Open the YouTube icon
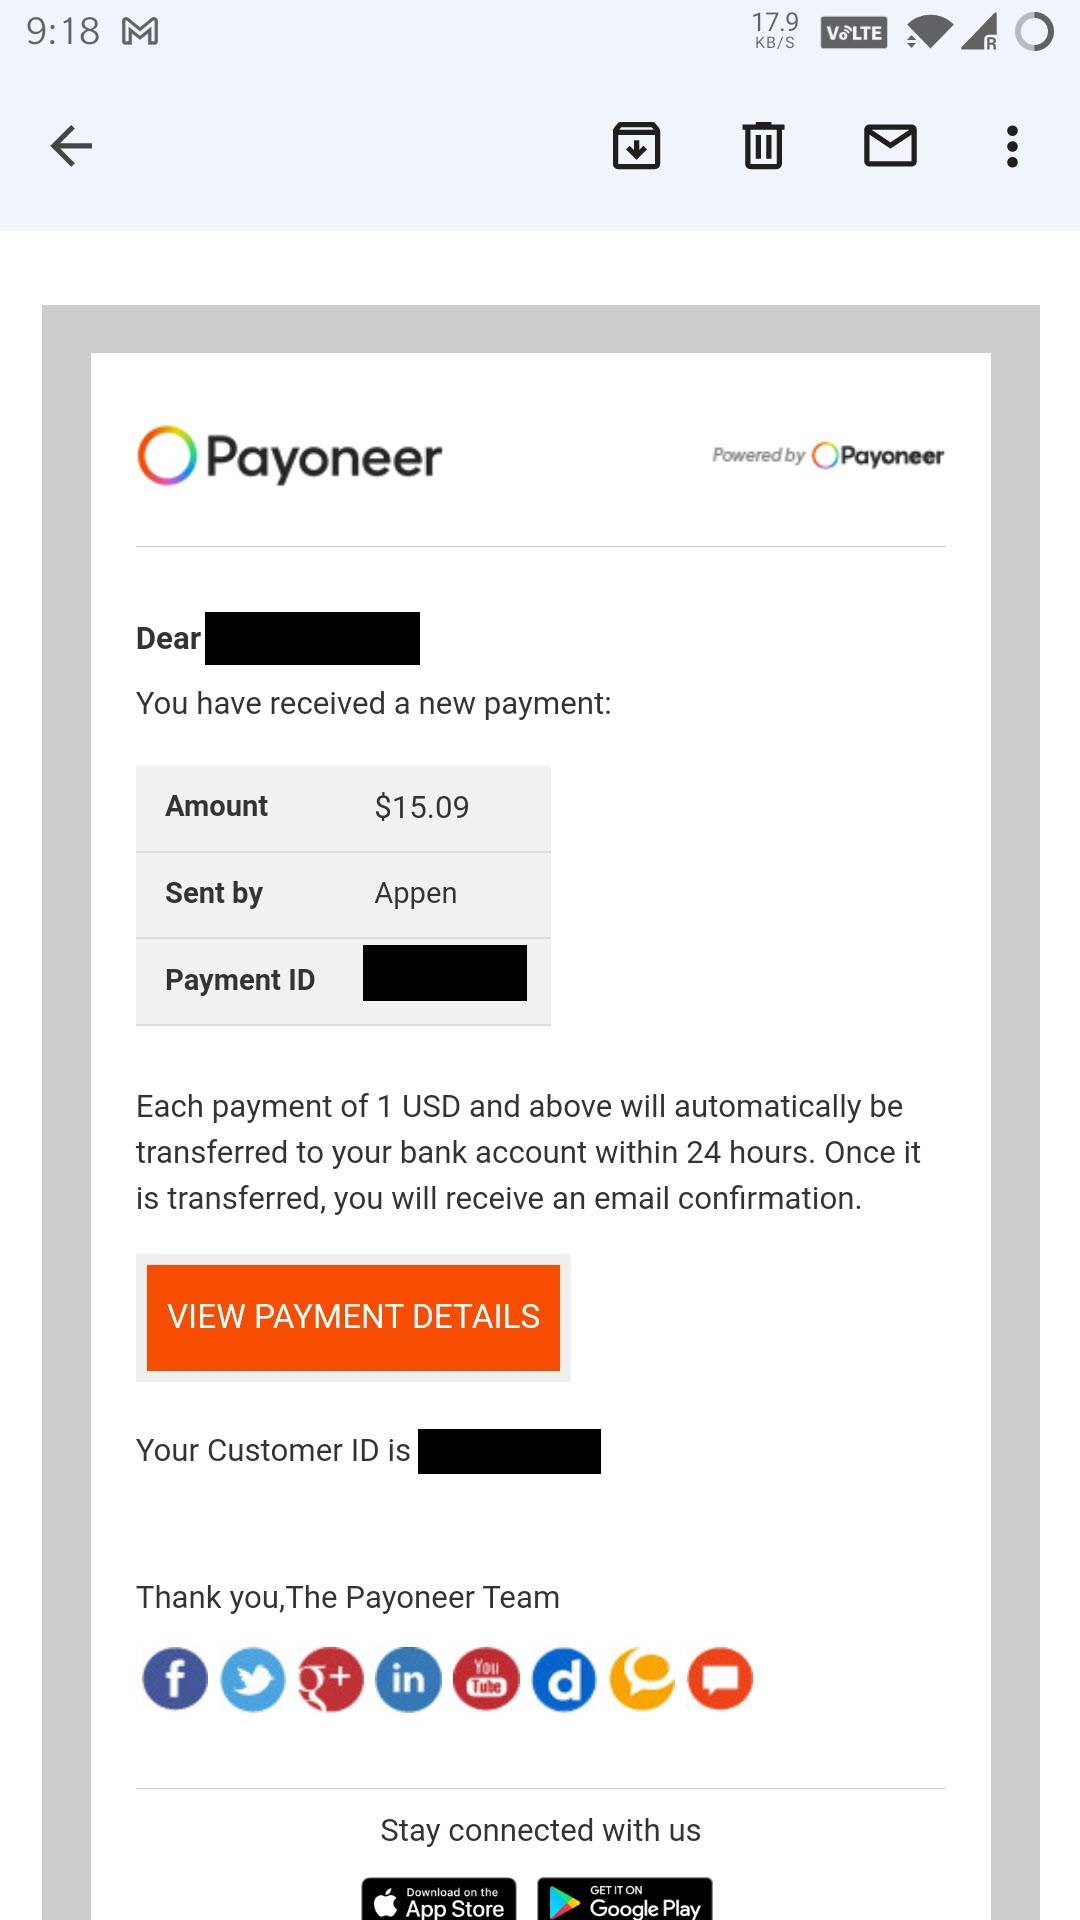The image size is (1080, 1920). tap(486, 1679)
